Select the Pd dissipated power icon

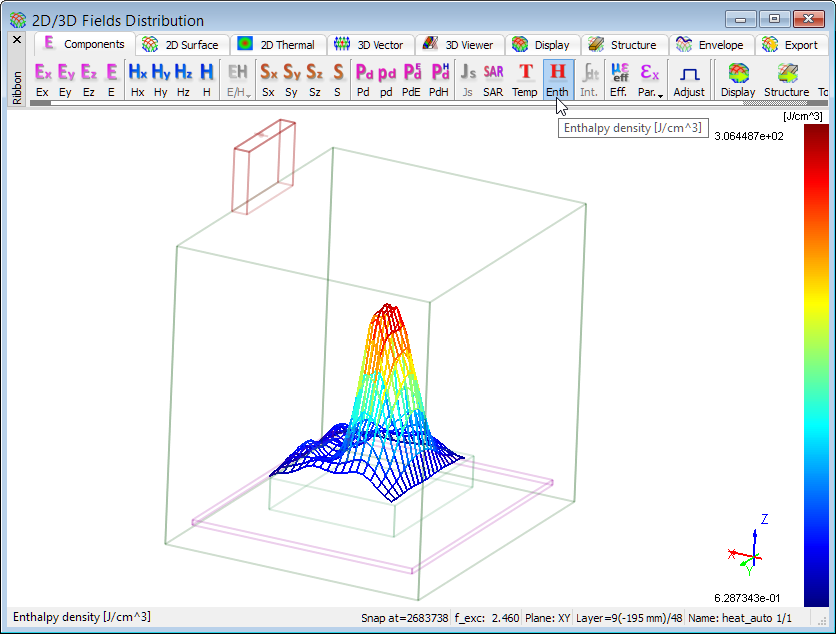[x=363, y=79]
